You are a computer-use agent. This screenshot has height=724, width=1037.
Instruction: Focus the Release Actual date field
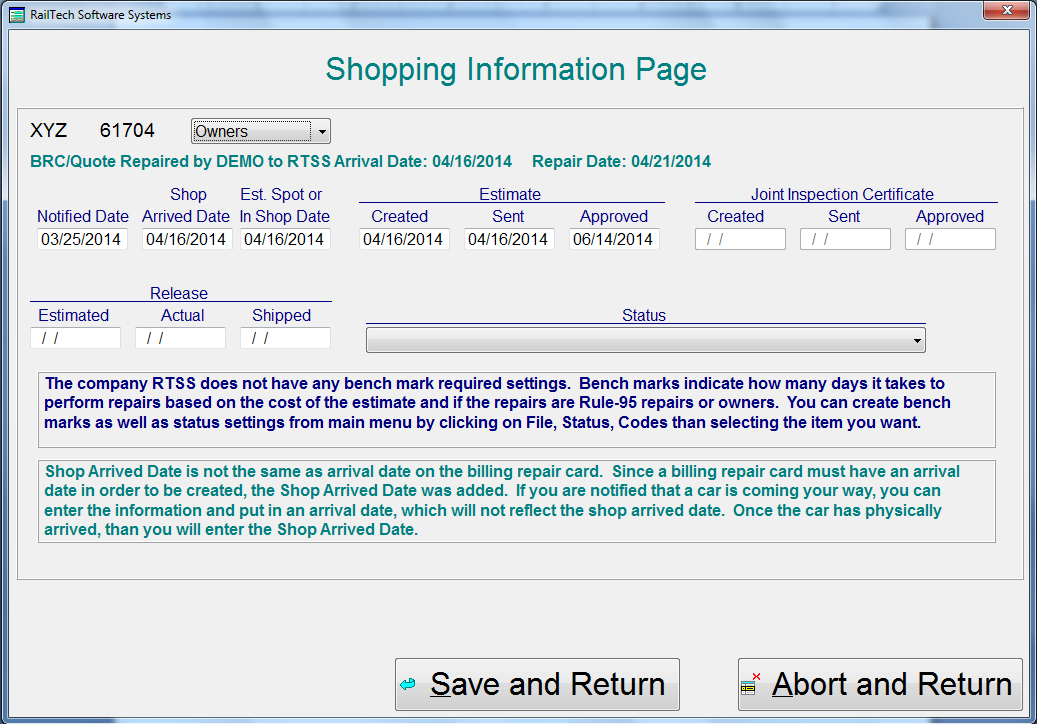tap(180, 339)
